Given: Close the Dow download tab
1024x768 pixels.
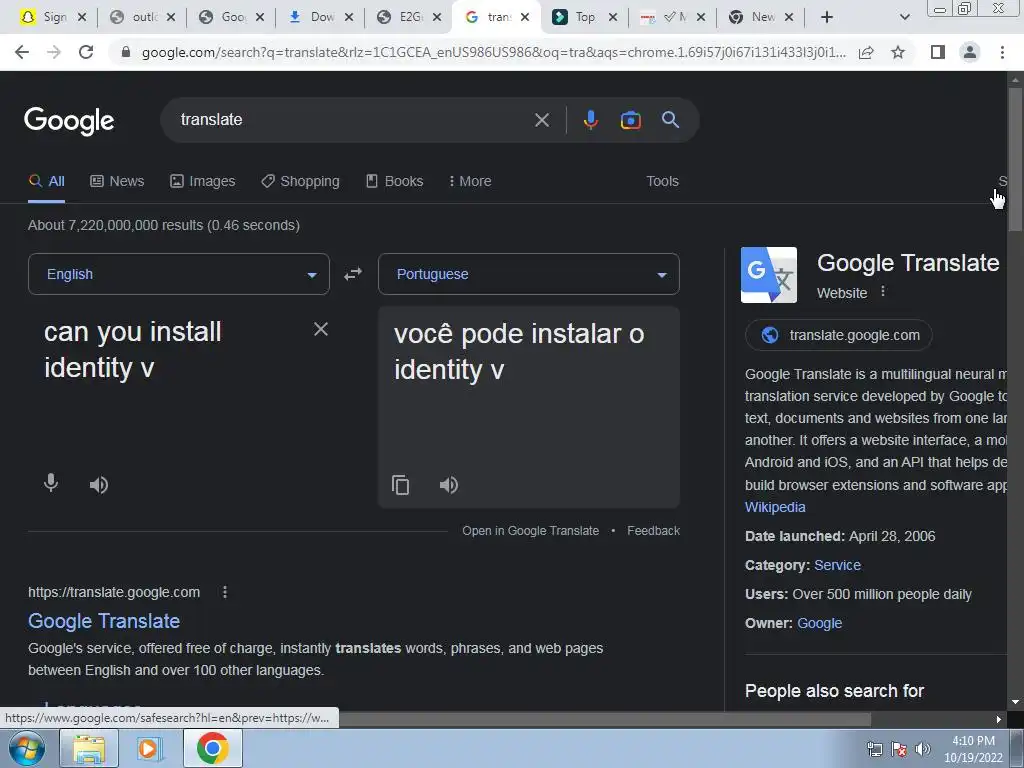Looking at the screenshot, I should [x=349, y=17].
